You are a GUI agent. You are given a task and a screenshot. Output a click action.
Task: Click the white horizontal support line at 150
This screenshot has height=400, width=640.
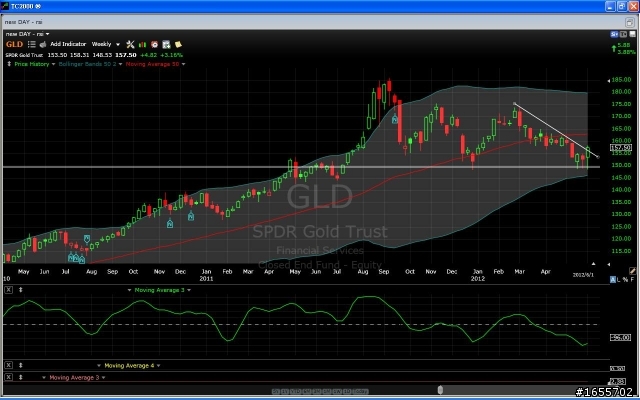click(301, 167)
